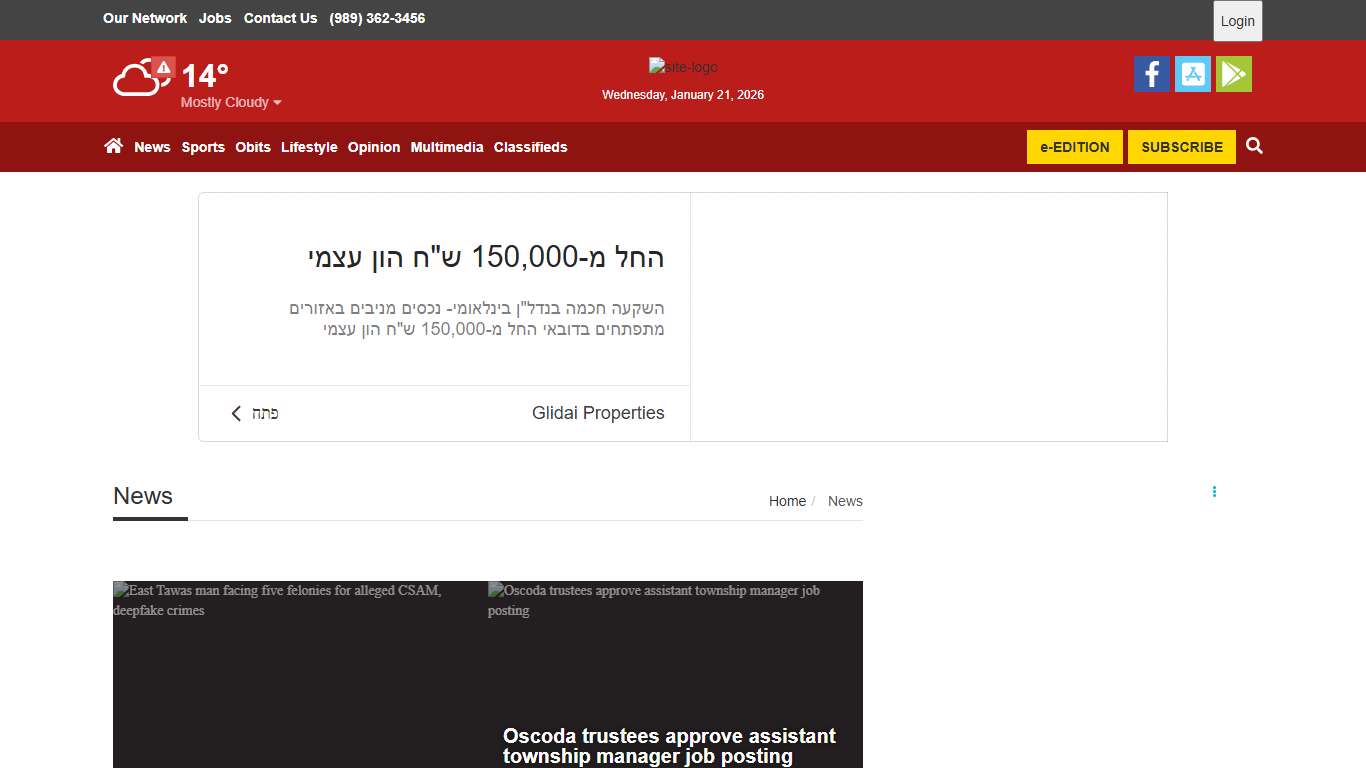Open the Facebook page icon
Screen dimensions: 1366x768
pos(1151,74)
